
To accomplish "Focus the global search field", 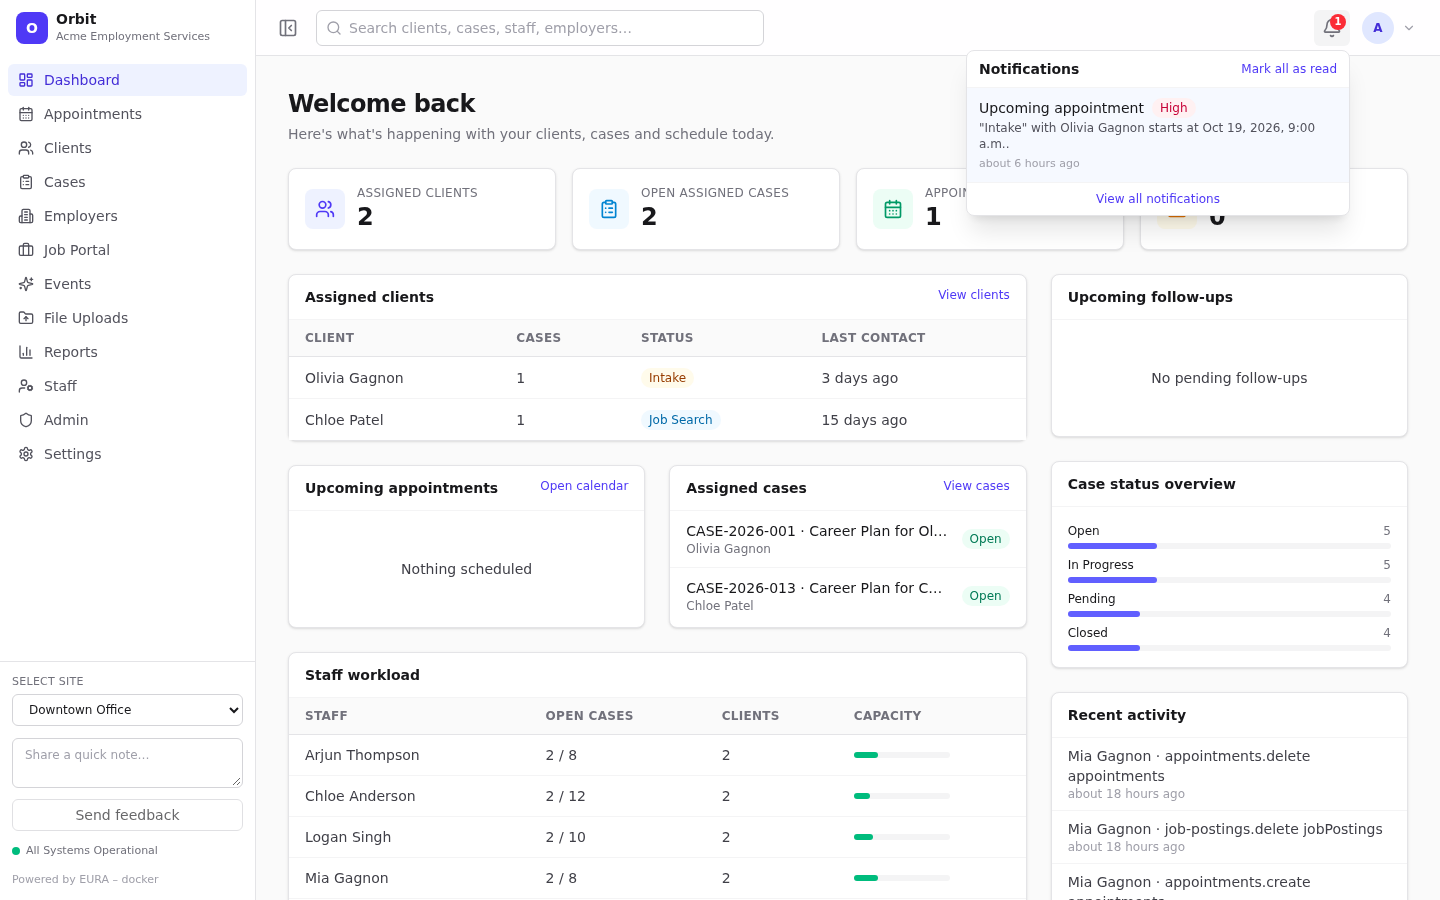I will click(540, 28).
